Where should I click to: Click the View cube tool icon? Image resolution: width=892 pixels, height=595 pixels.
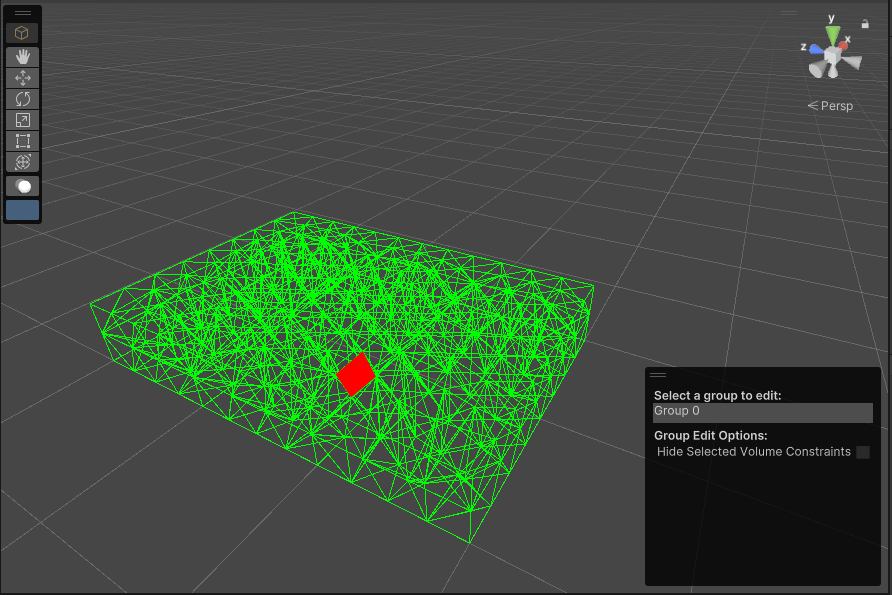click(22, 31)
